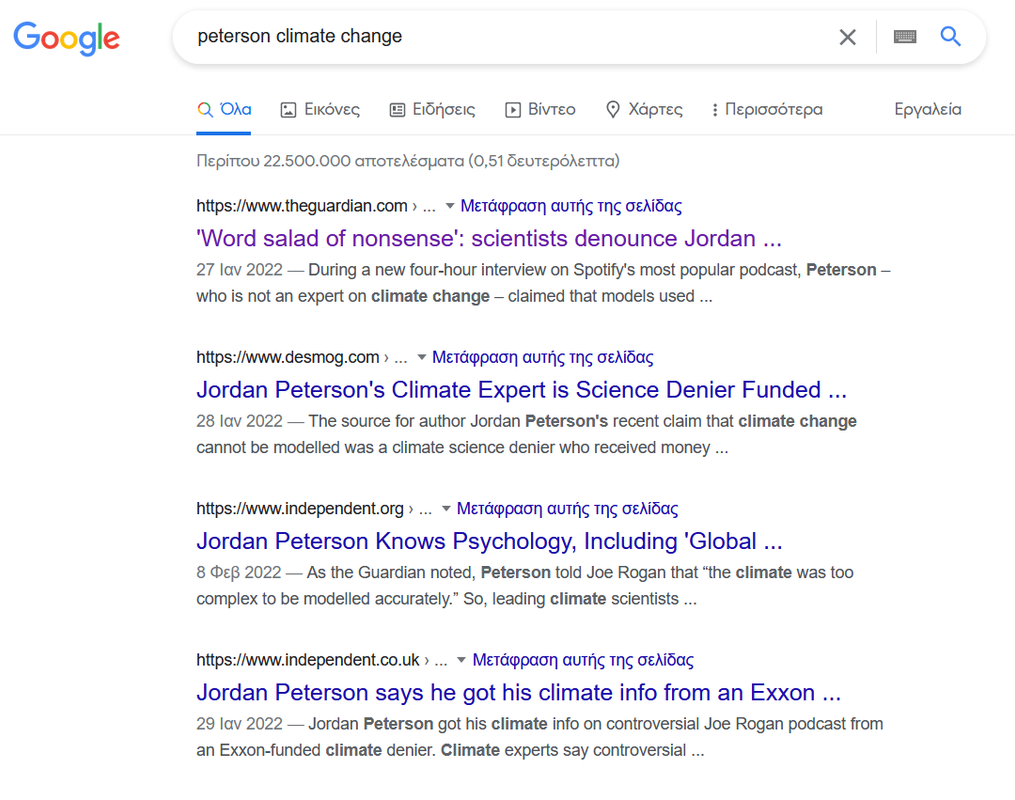The width and height of the screenshot is (1015, 800).
Task: Switch to Βίντεο tab
Action: tap(540, 109)
